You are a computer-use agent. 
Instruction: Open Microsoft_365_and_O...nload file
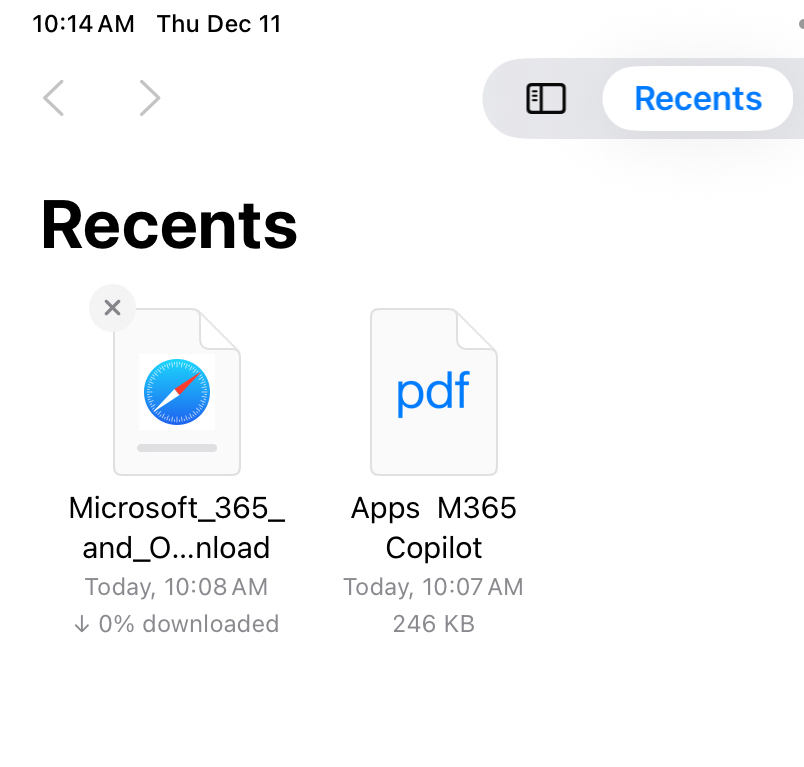click(x=177, y=528)
